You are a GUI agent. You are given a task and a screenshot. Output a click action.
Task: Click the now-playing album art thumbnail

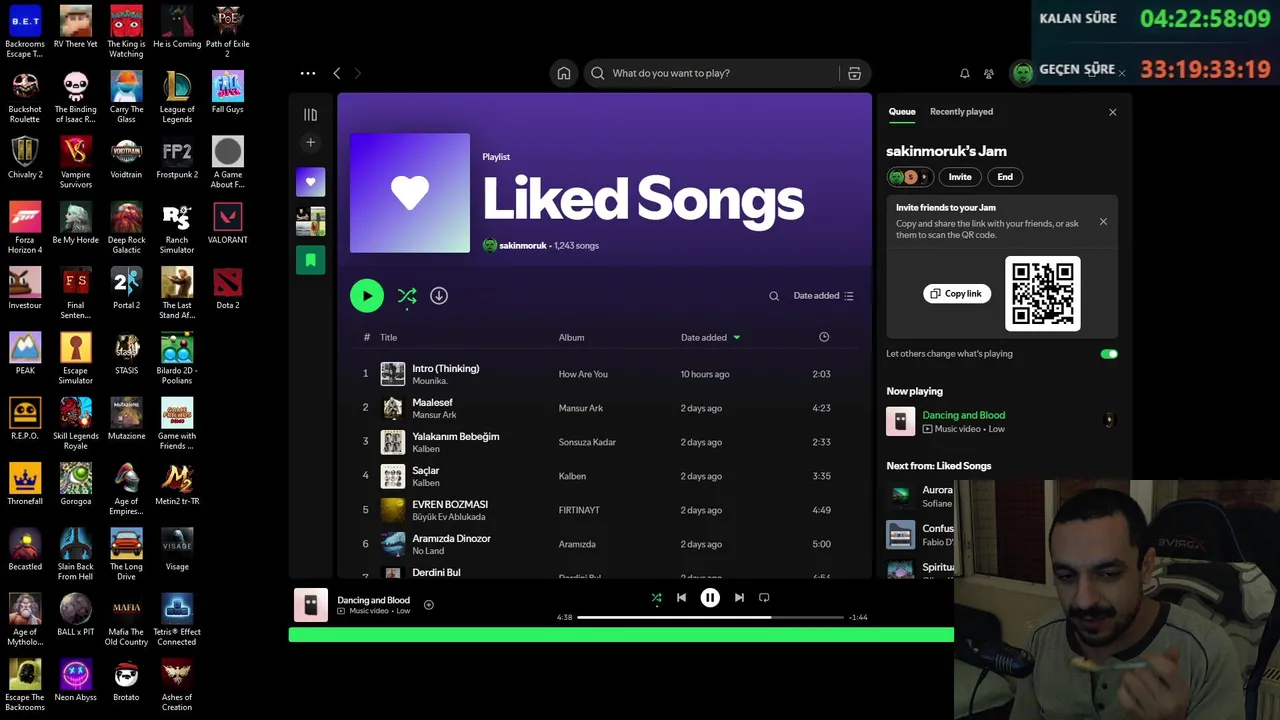point(310,605)
